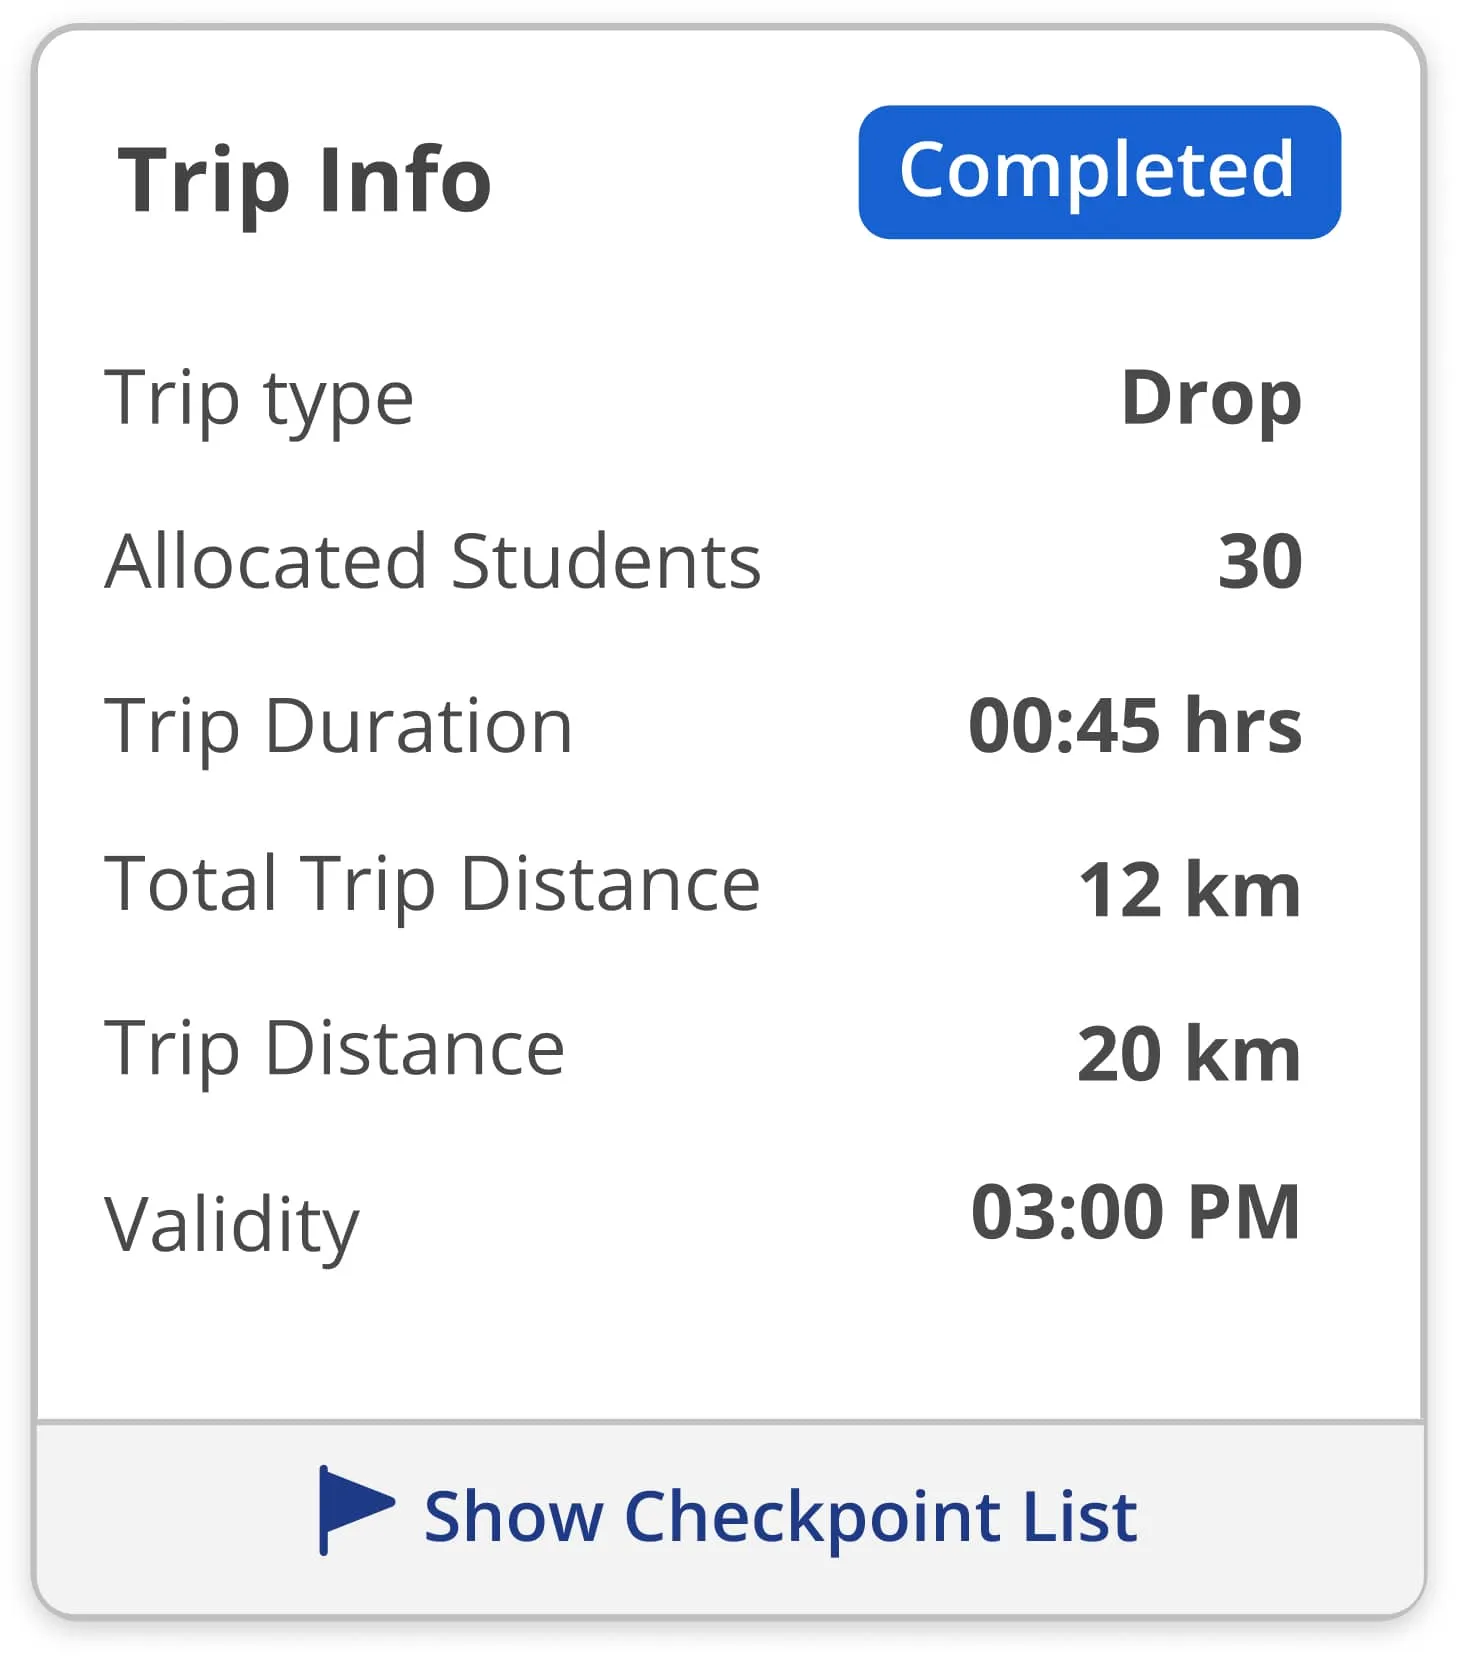Click the Trip type label
The width and height of the screenshot is (1458, 1659).
pos(259,399)
